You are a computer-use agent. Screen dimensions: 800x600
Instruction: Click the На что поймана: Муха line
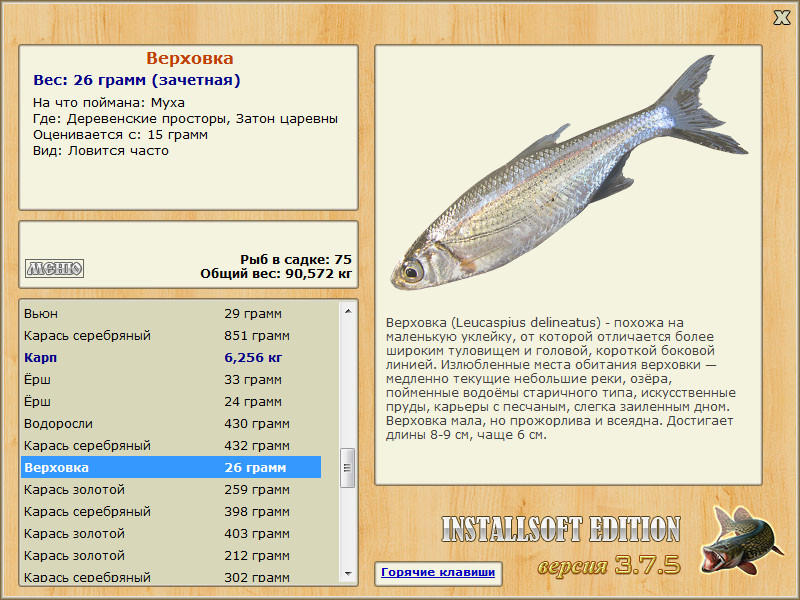click(x=109, y=103)
